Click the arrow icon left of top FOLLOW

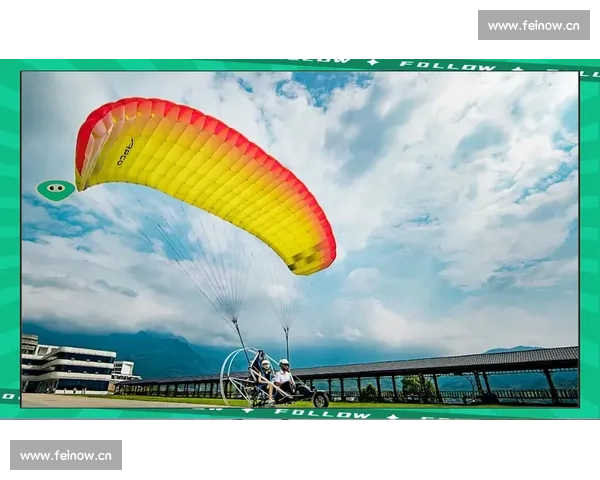[x=373, y=62]
